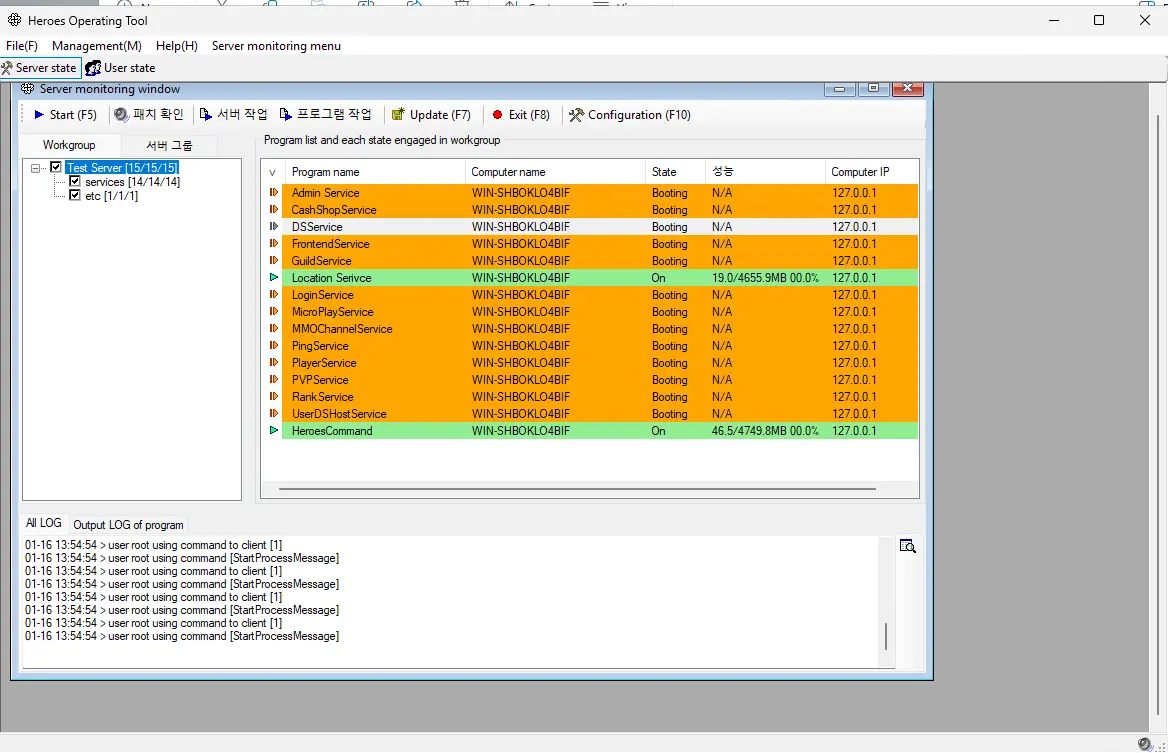
Task: Toggle the Test Server checkbox
Action: pyautogui.click(x=56, y=167)
